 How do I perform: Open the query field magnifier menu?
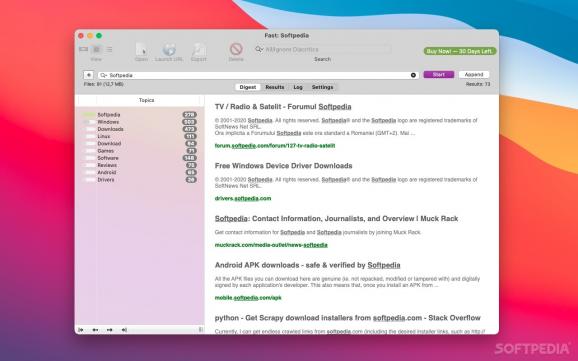click(x=104, y=75)
